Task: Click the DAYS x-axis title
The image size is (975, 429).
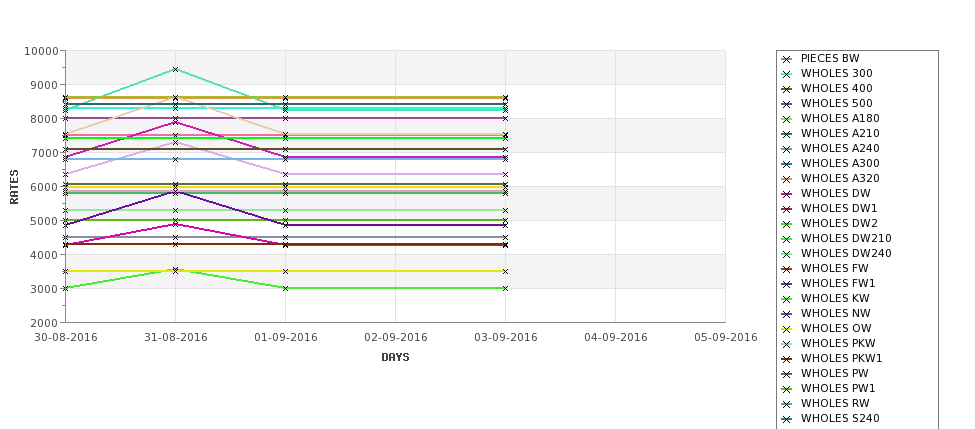Action: (395, 358)
